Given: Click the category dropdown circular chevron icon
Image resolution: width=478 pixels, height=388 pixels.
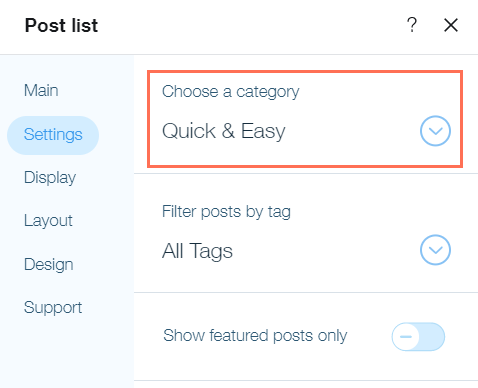Looking at the screenshot, I should tap(435, 131).
